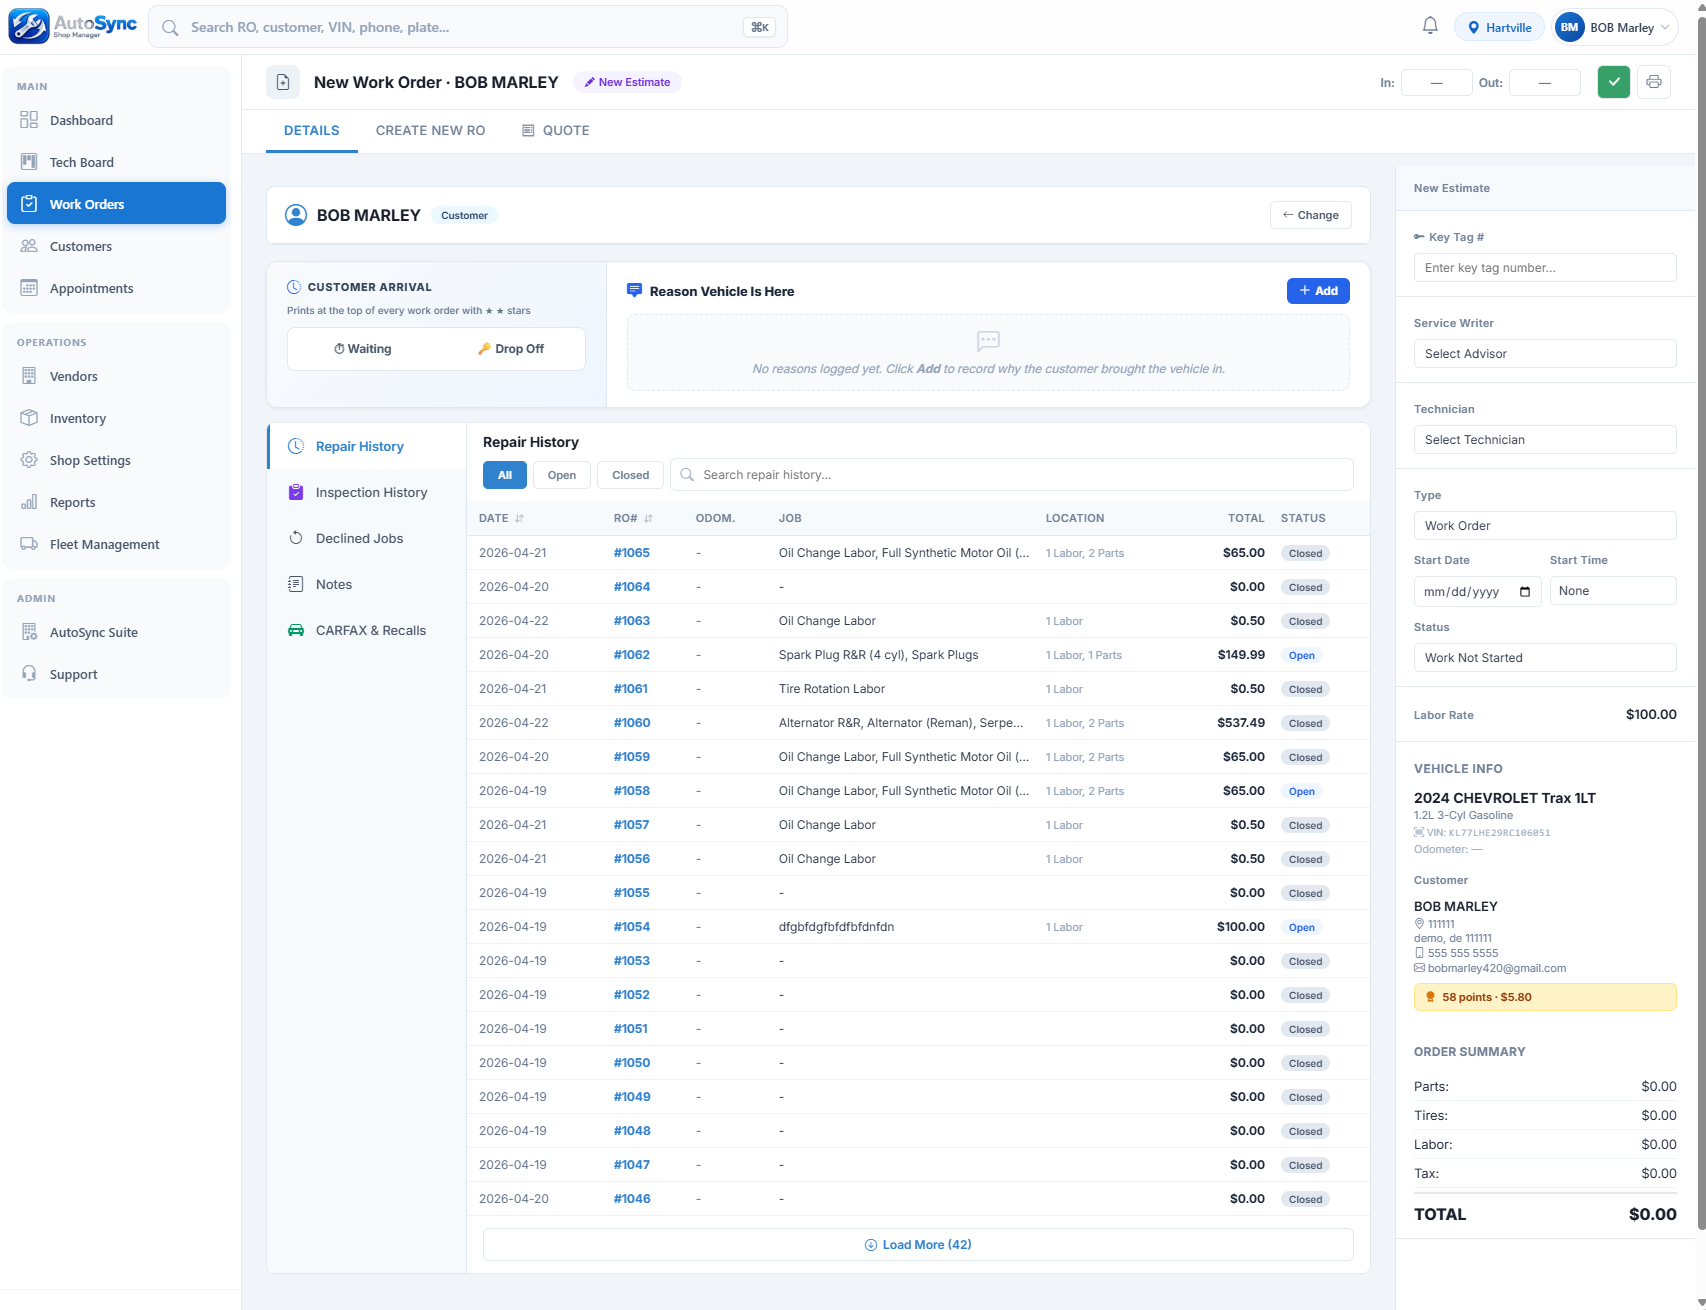
Task: Go to Customers in sidebar
Action: (x=116, y=246)
